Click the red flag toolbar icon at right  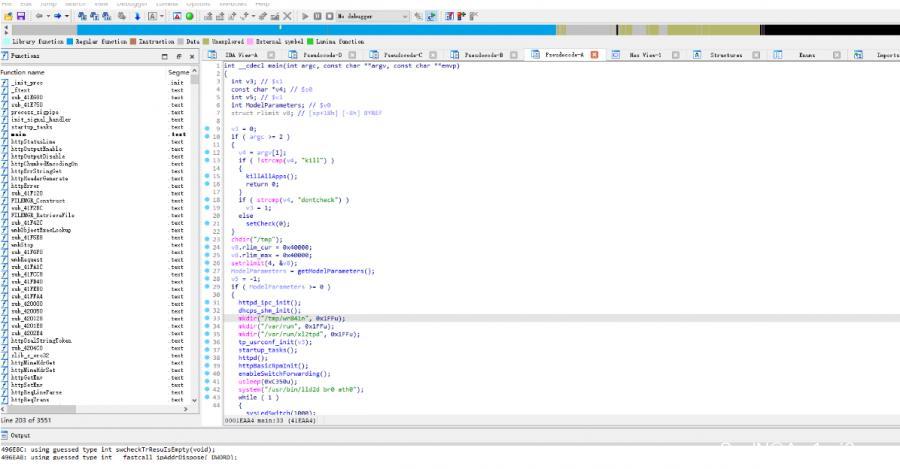[461, 17]
